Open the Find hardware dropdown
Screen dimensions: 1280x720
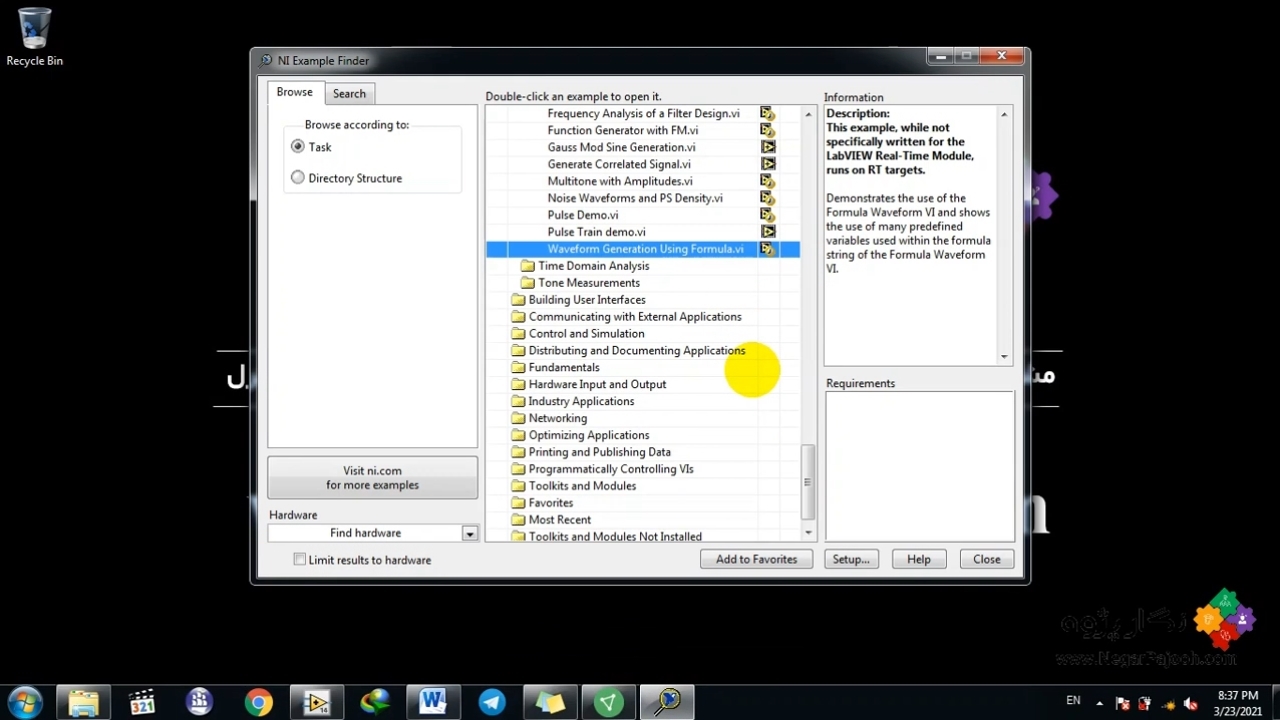click(x=469, y=534)
